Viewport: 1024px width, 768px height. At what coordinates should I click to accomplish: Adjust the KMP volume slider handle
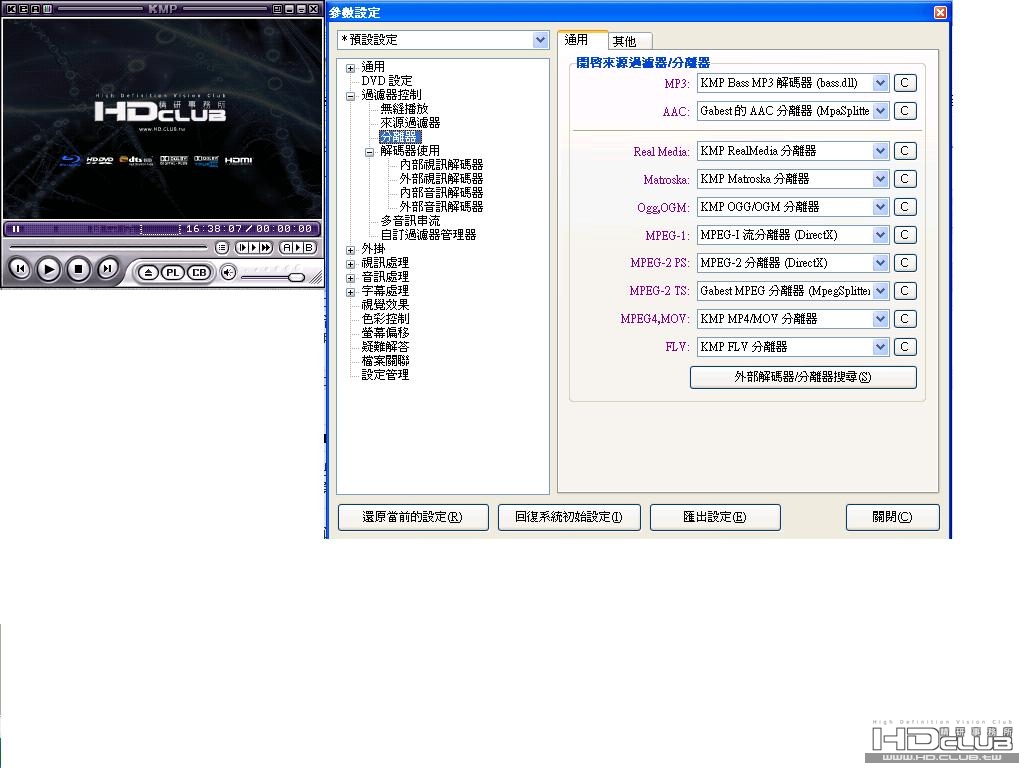(296, 277)
